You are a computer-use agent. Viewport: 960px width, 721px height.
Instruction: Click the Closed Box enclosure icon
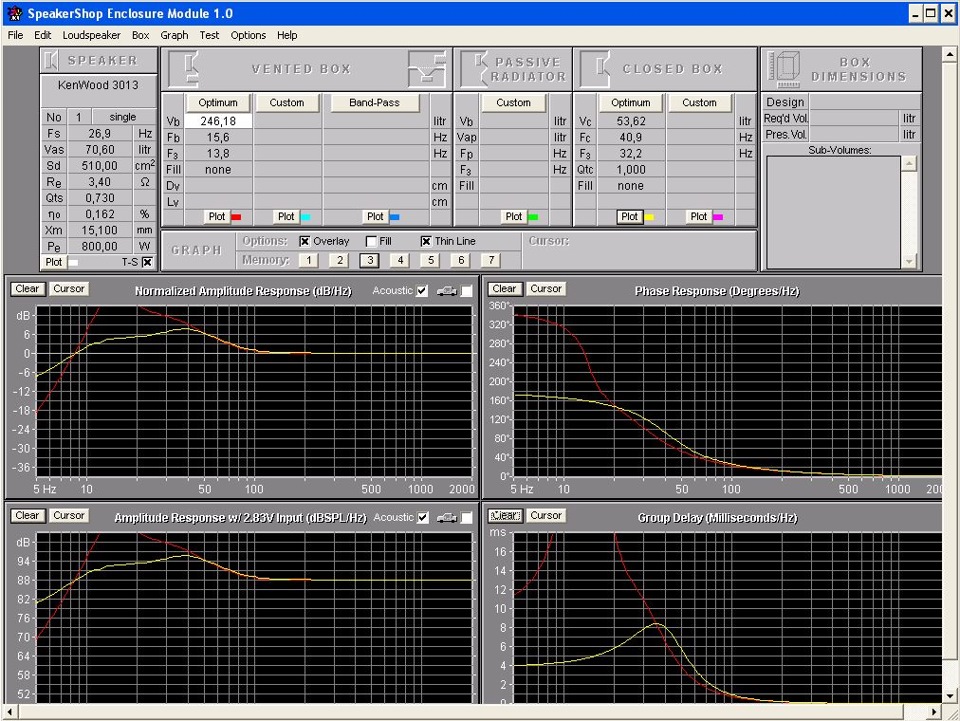(595, 69)
